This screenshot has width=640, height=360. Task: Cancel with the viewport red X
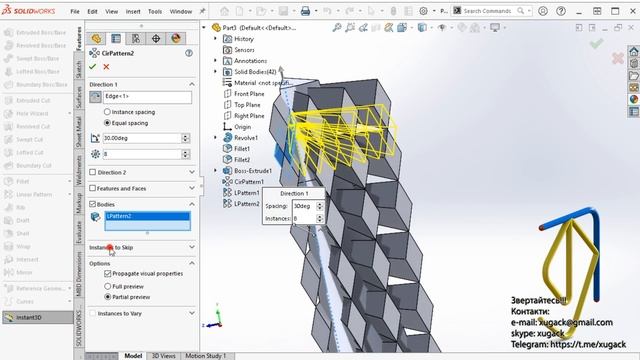pos(618,59)
